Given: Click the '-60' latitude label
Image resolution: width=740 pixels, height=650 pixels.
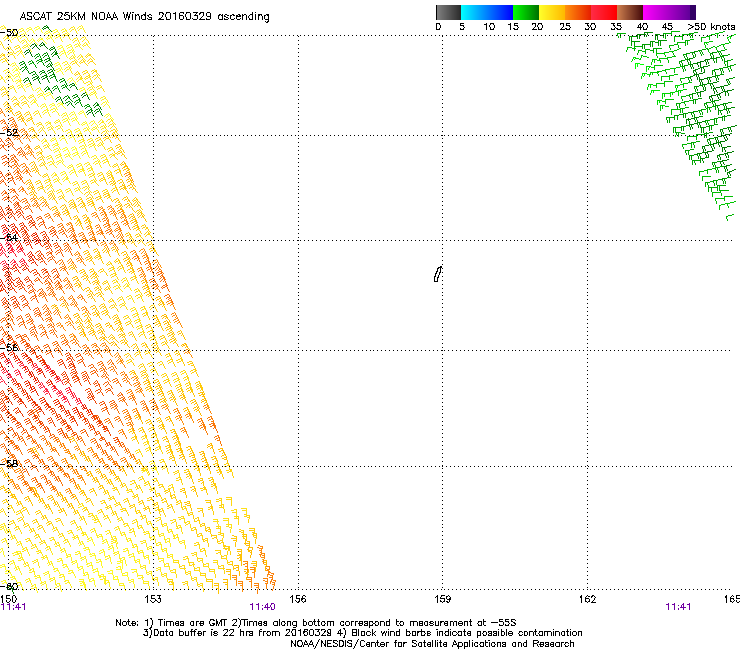Looking at the screenshot, I should coord(9,586).
